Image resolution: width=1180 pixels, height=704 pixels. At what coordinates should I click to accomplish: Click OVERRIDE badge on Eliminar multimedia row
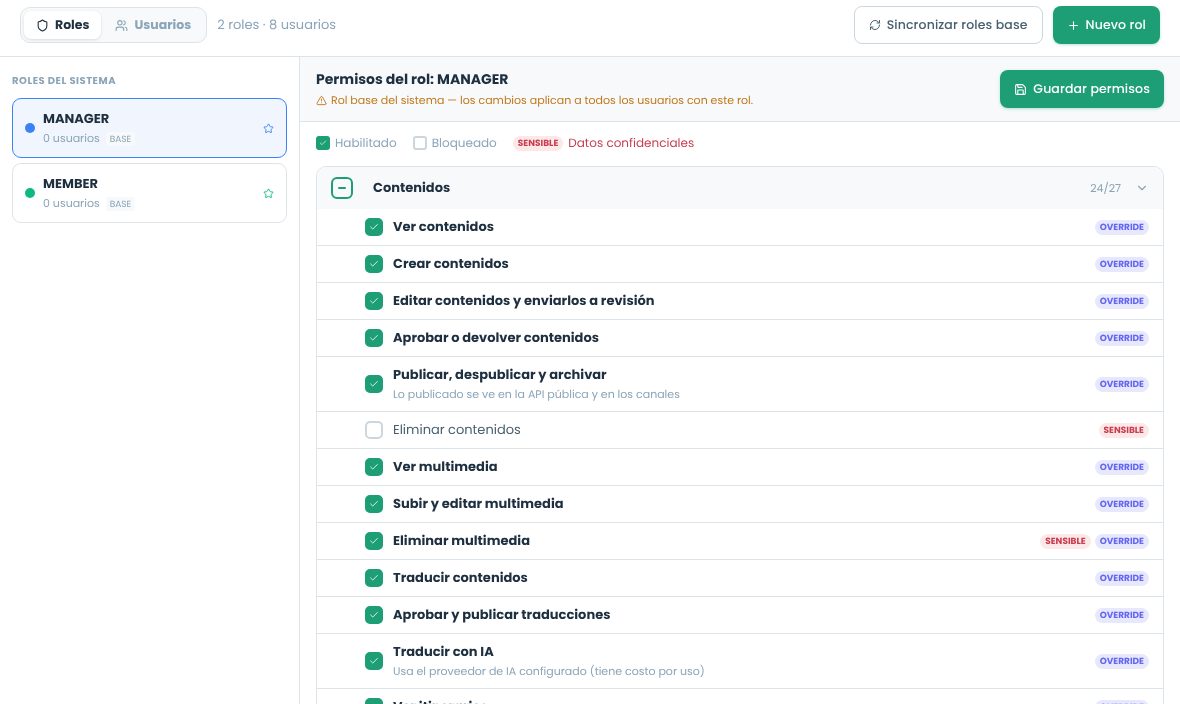1121,541
